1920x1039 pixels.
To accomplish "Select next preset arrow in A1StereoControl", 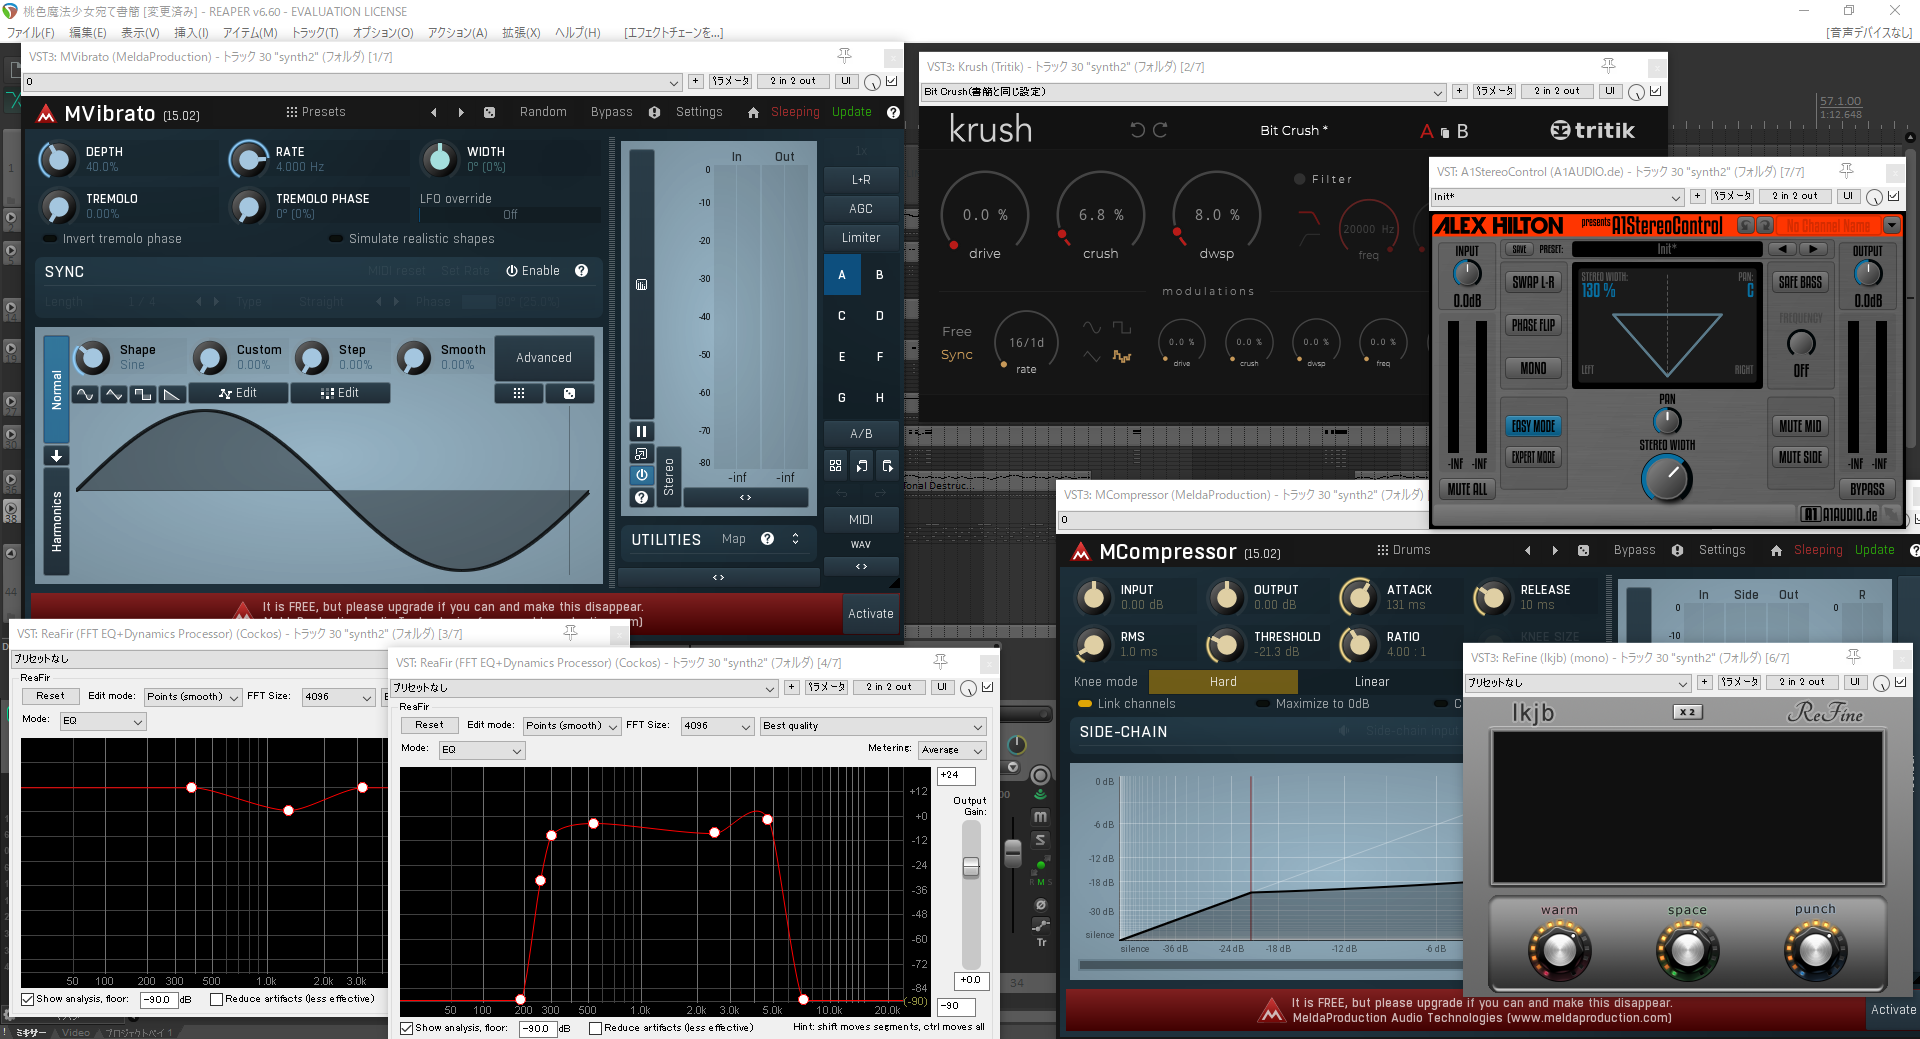I will [1813, 249].
